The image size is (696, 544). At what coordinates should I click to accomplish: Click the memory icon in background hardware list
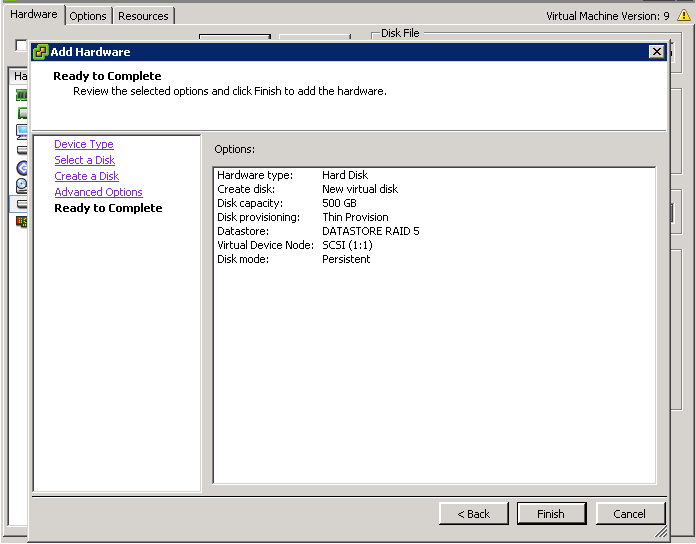tap(21, 95)
